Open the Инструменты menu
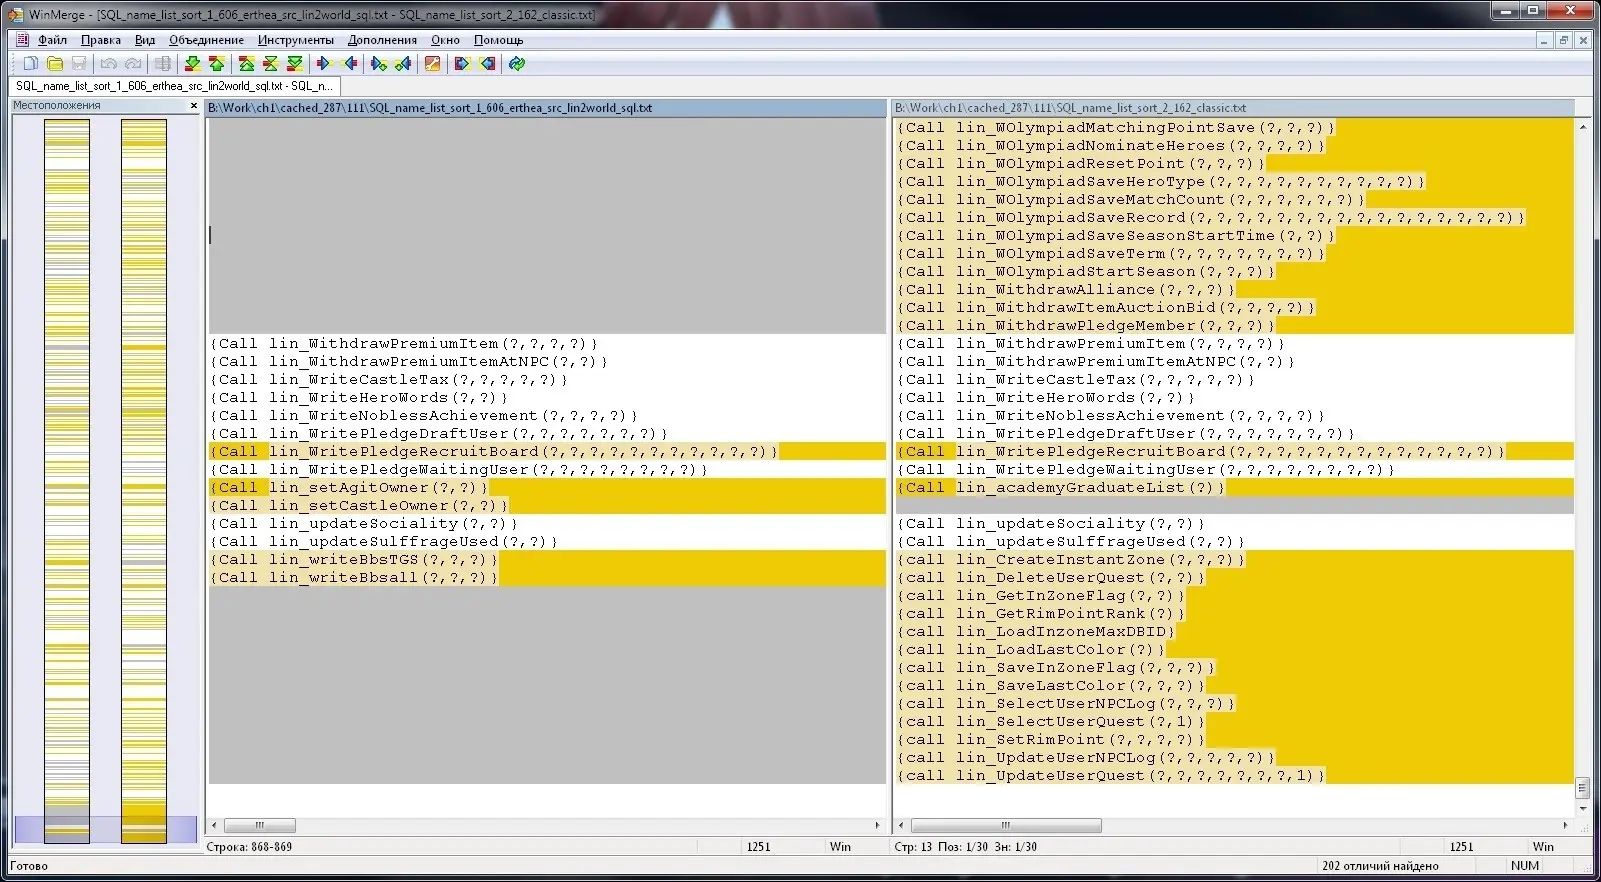 tap(296, 40)
